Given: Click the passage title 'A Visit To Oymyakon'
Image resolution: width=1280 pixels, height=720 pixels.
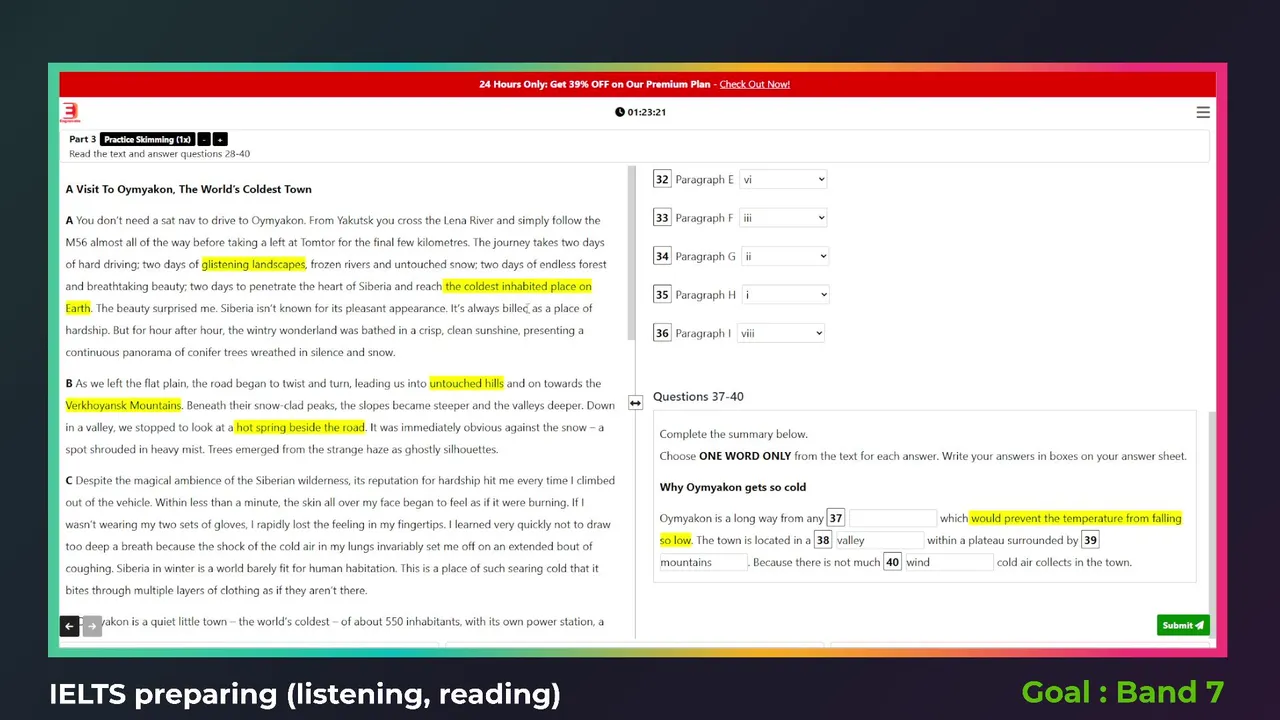Looking at the screenshot, I should click(189, 189).
